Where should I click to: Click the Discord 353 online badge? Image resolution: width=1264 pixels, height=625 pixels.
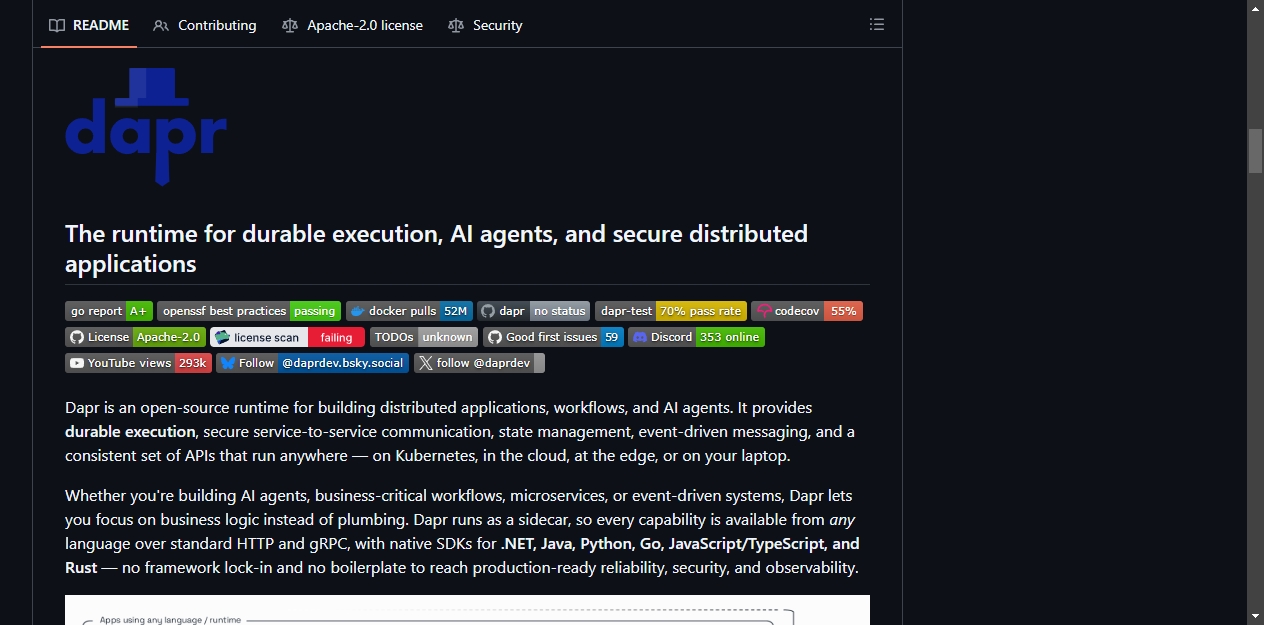pyautogui.click(x=696, y=337)
